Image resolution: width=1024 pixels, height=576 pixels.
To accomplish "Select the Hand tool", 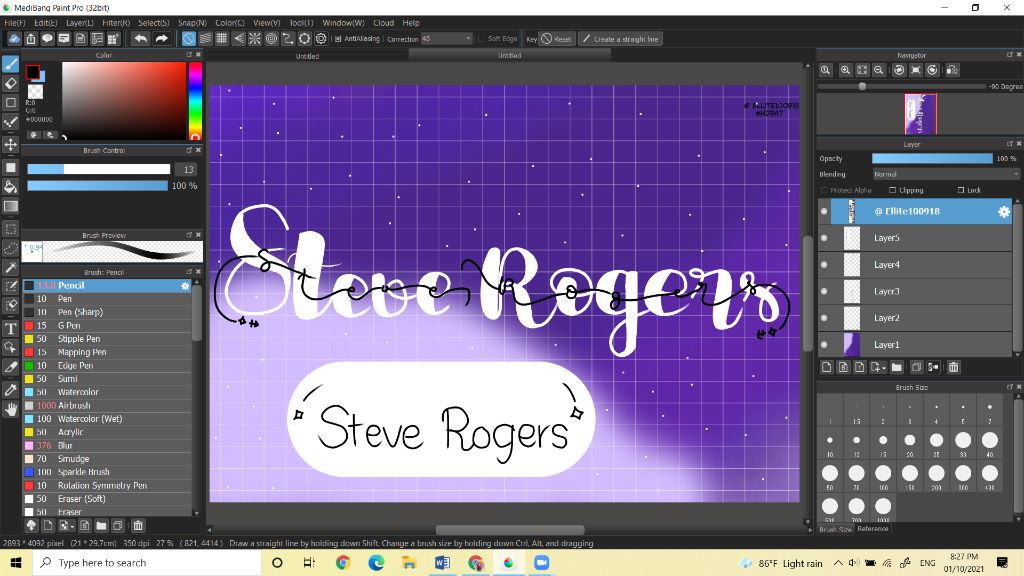I will point(10,409).
